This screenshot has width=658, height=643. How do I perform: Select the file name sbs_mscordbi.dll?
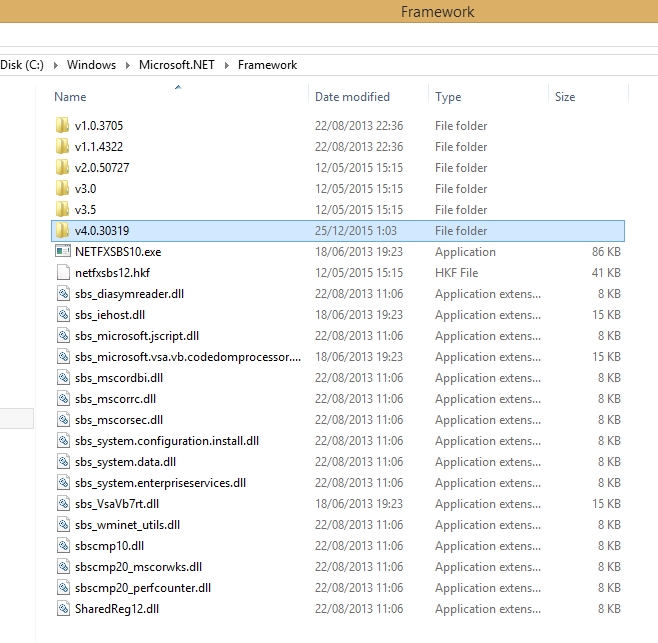tap(119, 378)
